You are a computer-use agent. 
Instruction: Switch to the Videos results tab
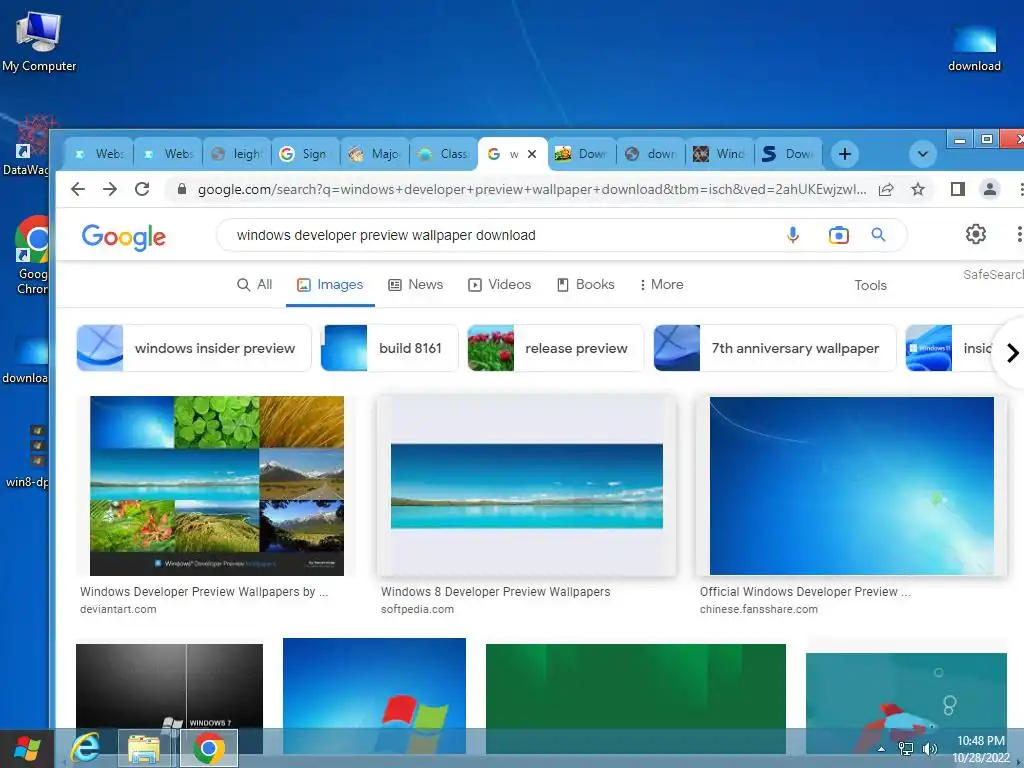[x=500, y=285]
